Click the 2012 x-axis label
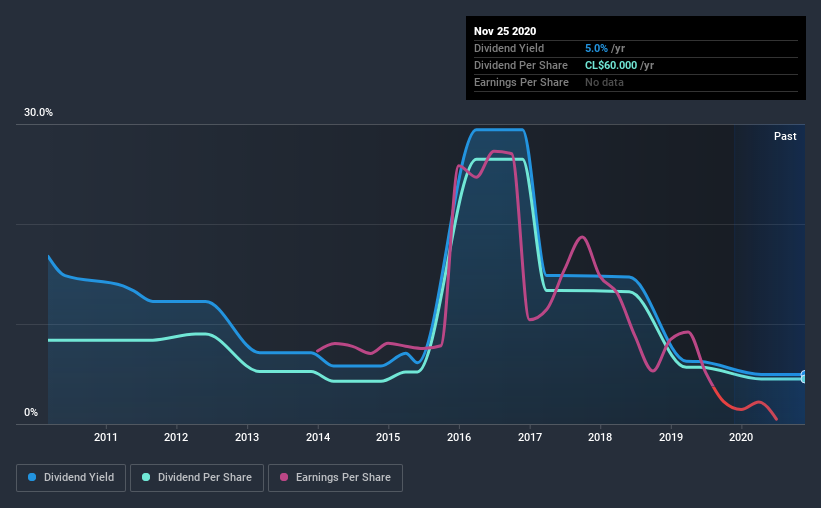 pos(176,437)
